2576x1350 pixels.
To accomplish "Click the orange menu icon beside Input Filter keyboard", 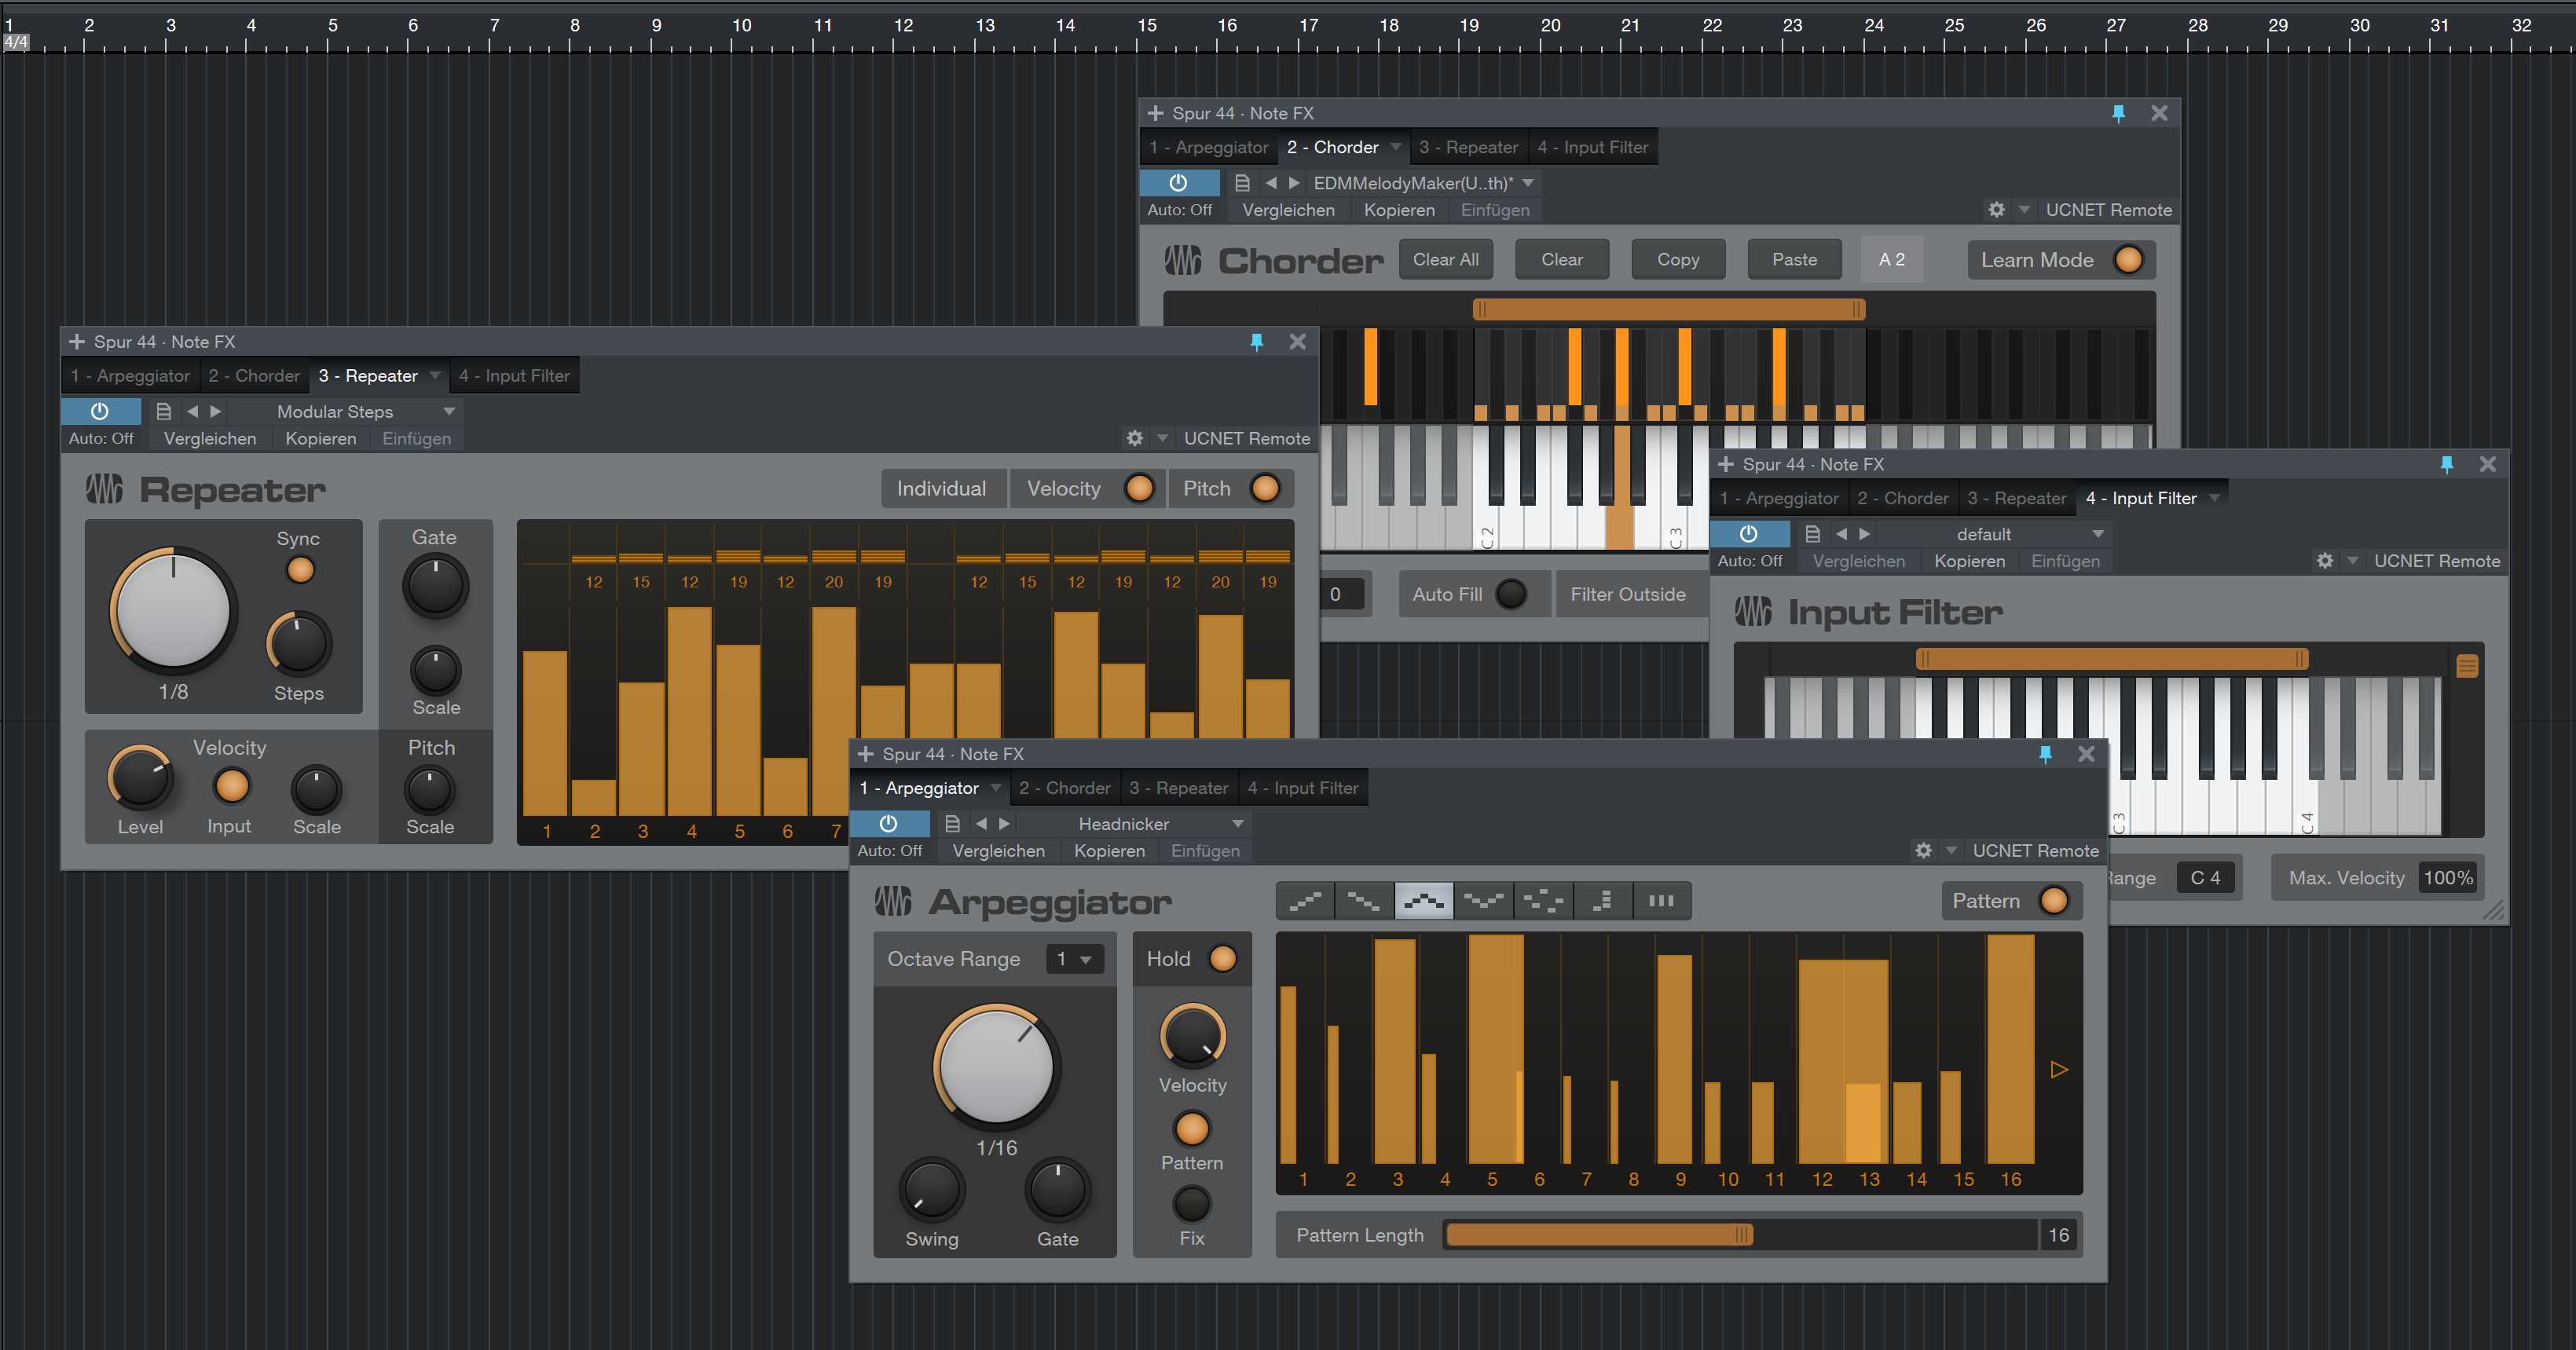I will (x=2467, y=666).
